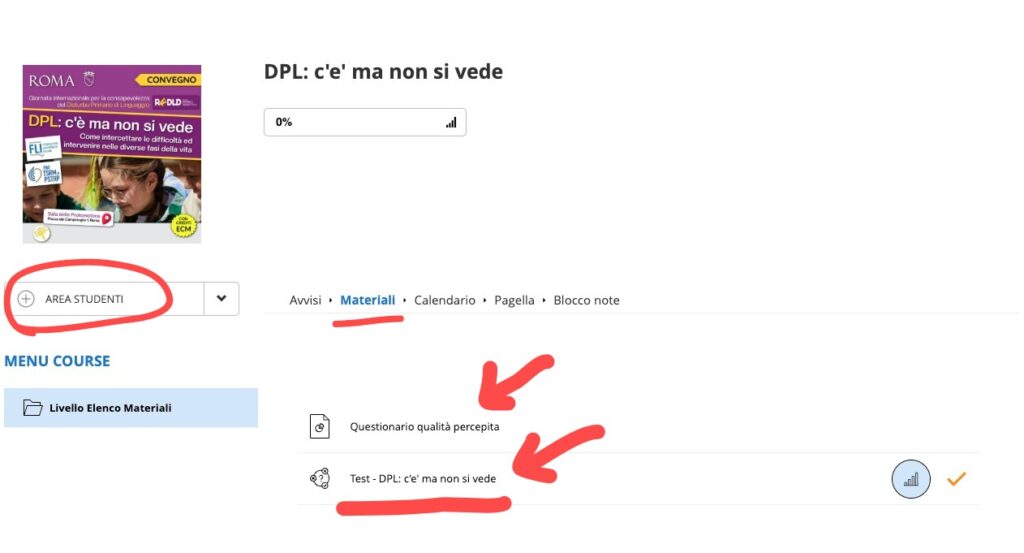Open the Blocco note tab
The width and height of the screenshot is (1024, 553).
586,300
